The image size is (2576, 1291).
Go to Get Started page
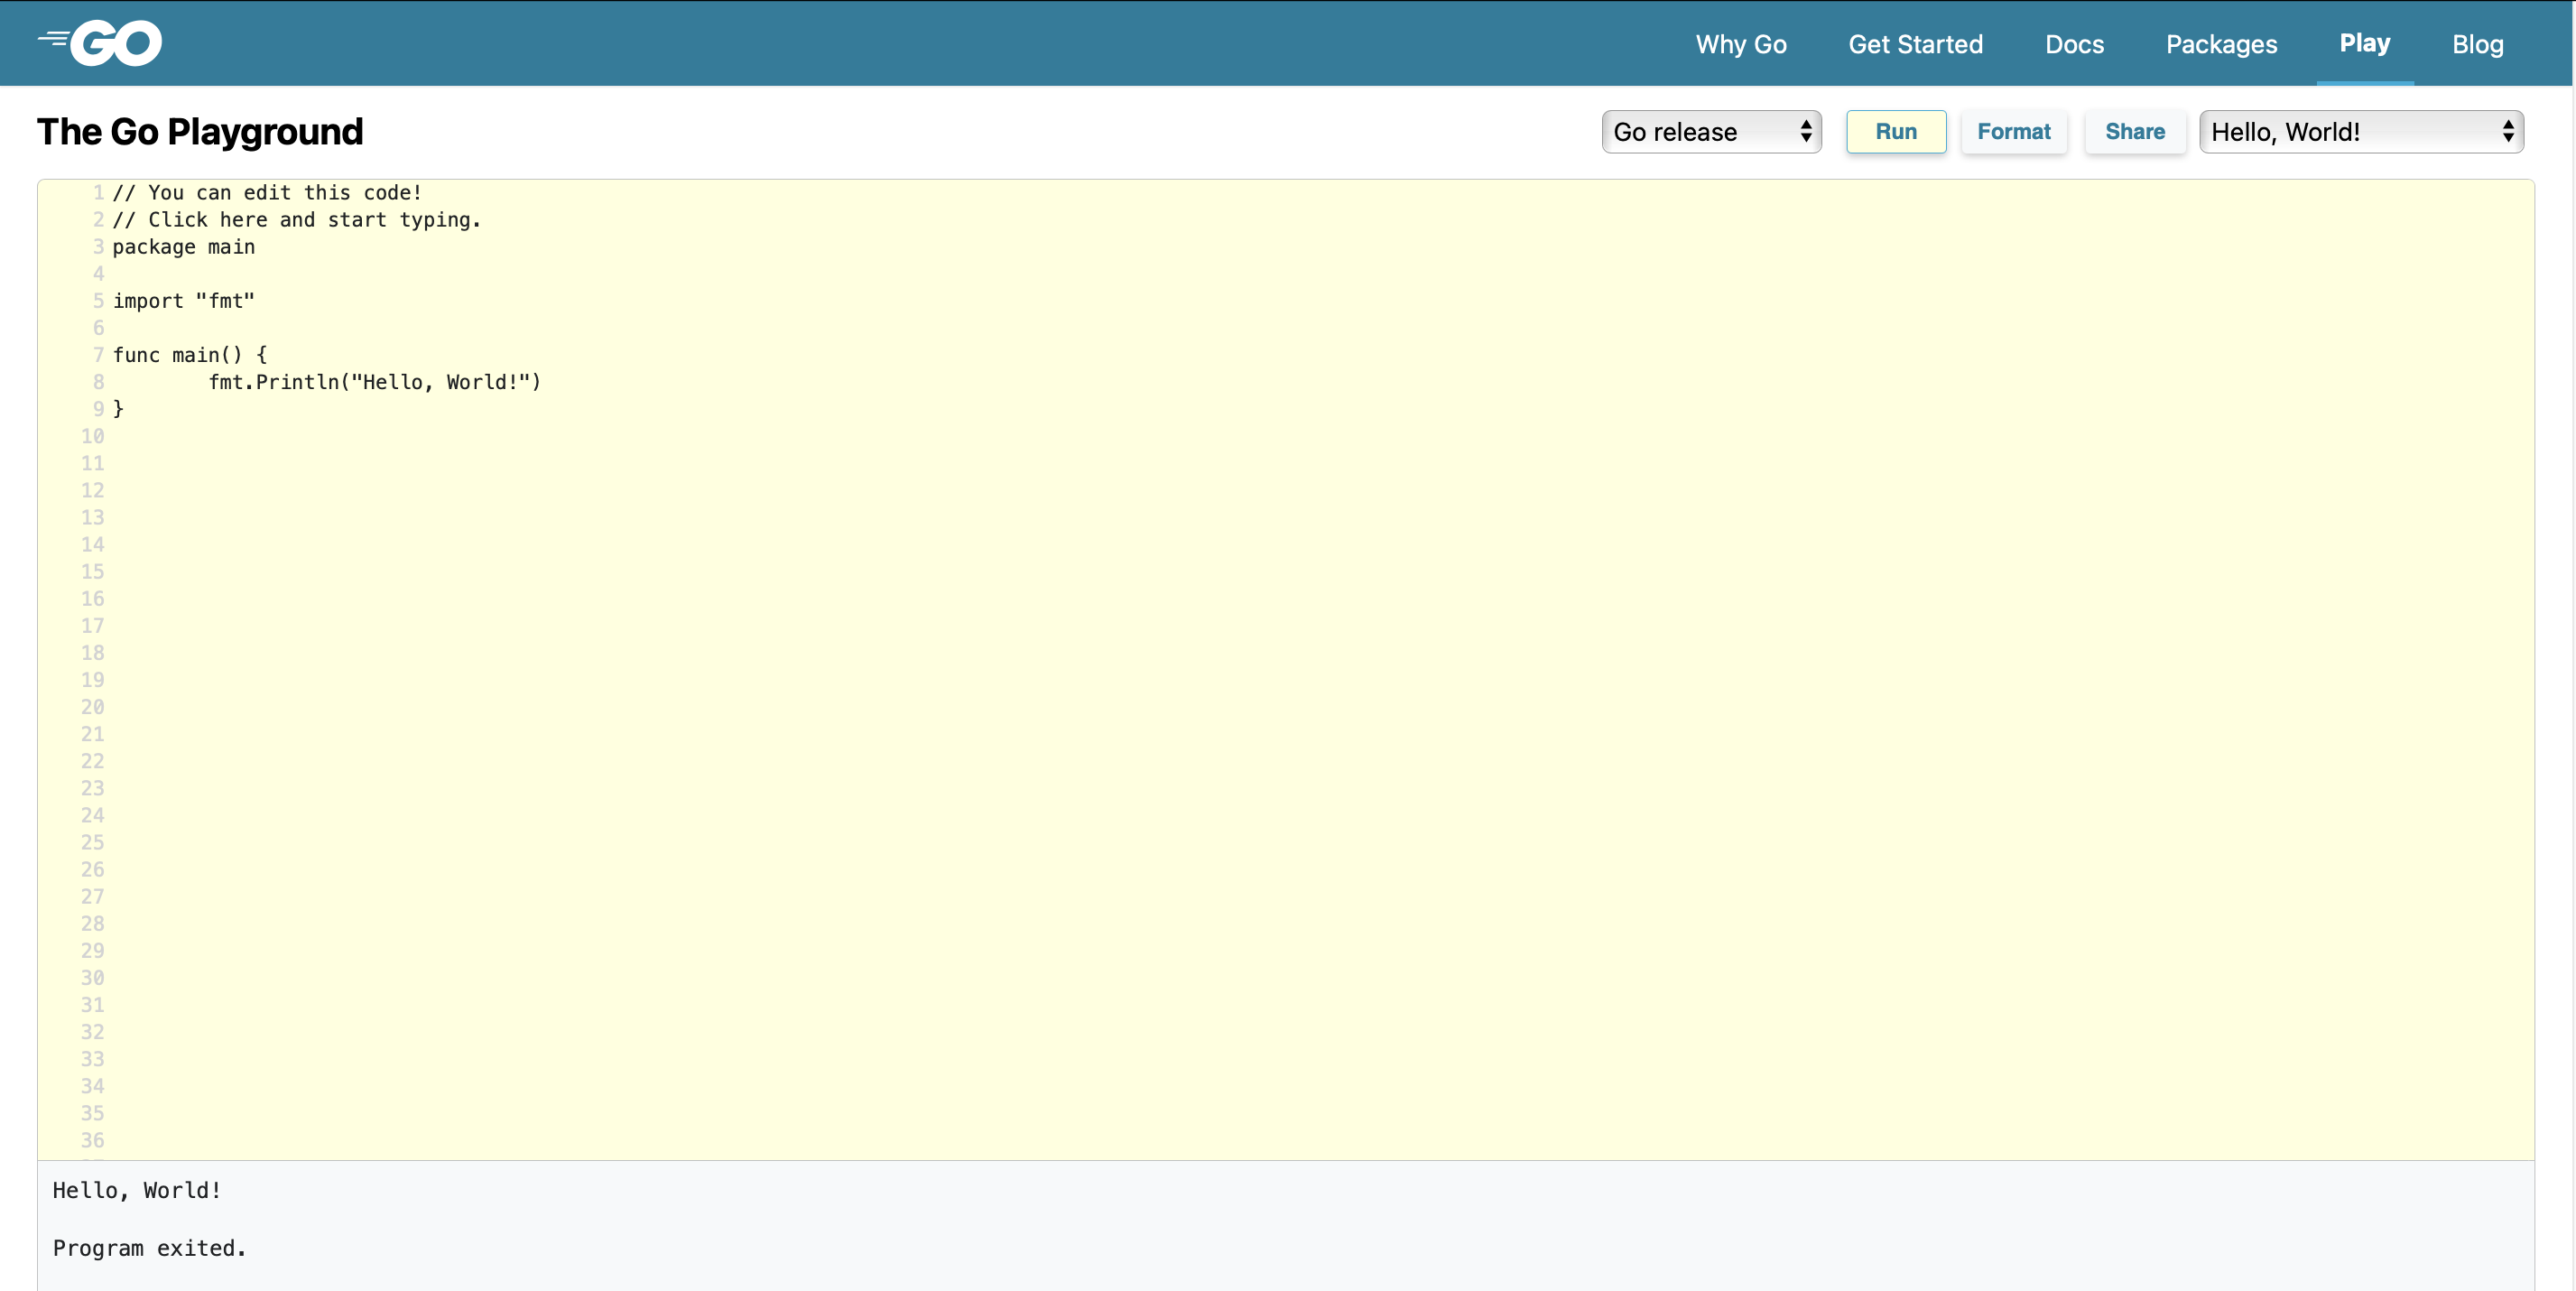(1914, 44)
